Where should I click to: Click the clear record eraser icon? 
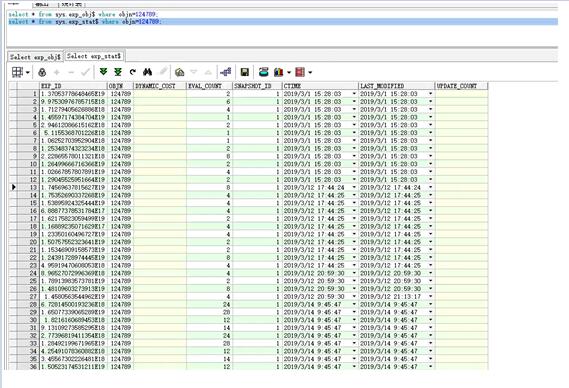tap(164, 72)
